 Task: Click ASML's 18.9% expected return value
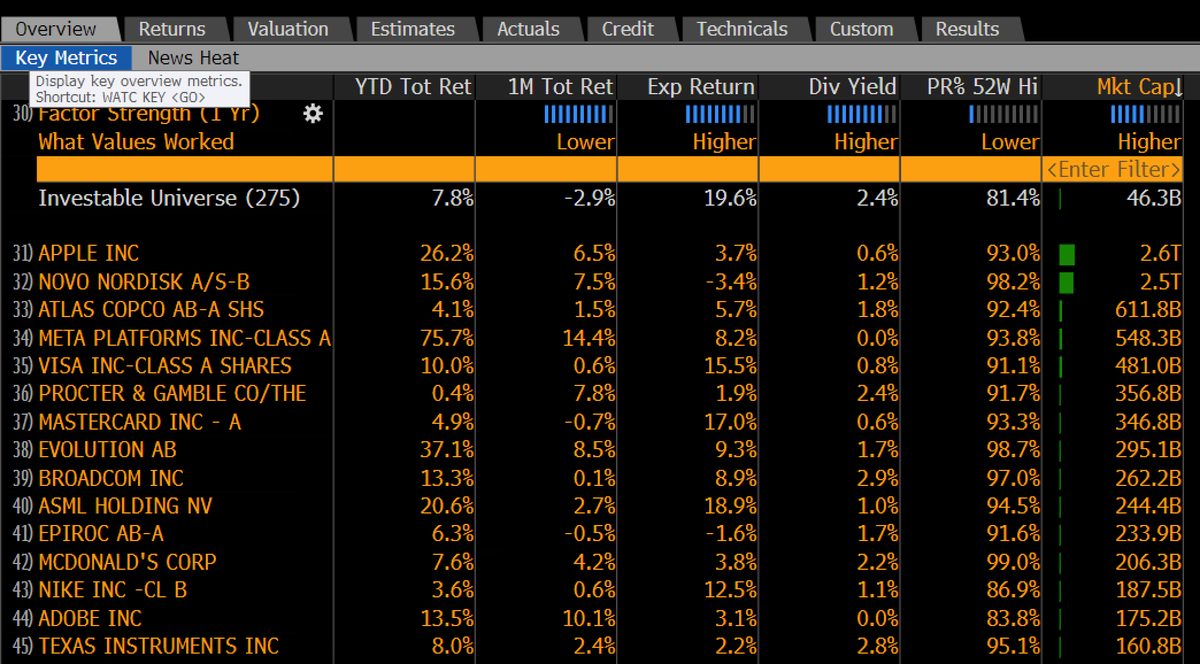point(730,506)
